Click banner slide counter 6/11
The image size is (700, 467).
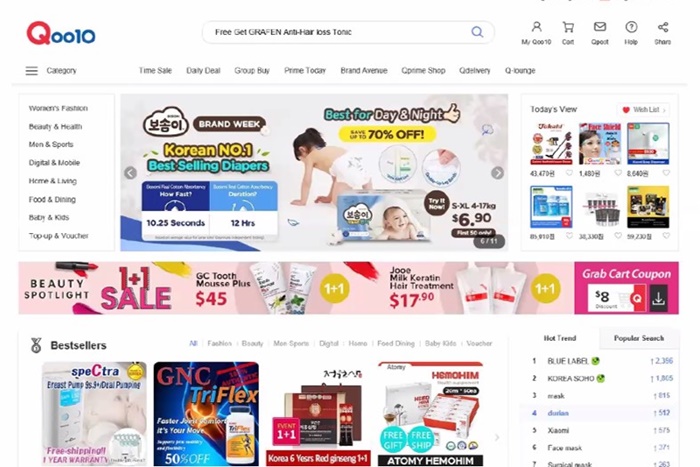click(488, 241)
